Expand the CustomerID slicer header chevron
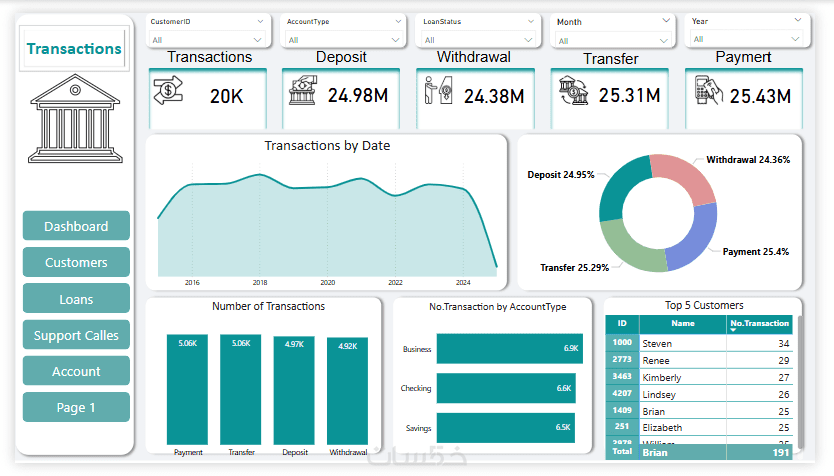The image size is (834, 476). (x=260, y=21)
